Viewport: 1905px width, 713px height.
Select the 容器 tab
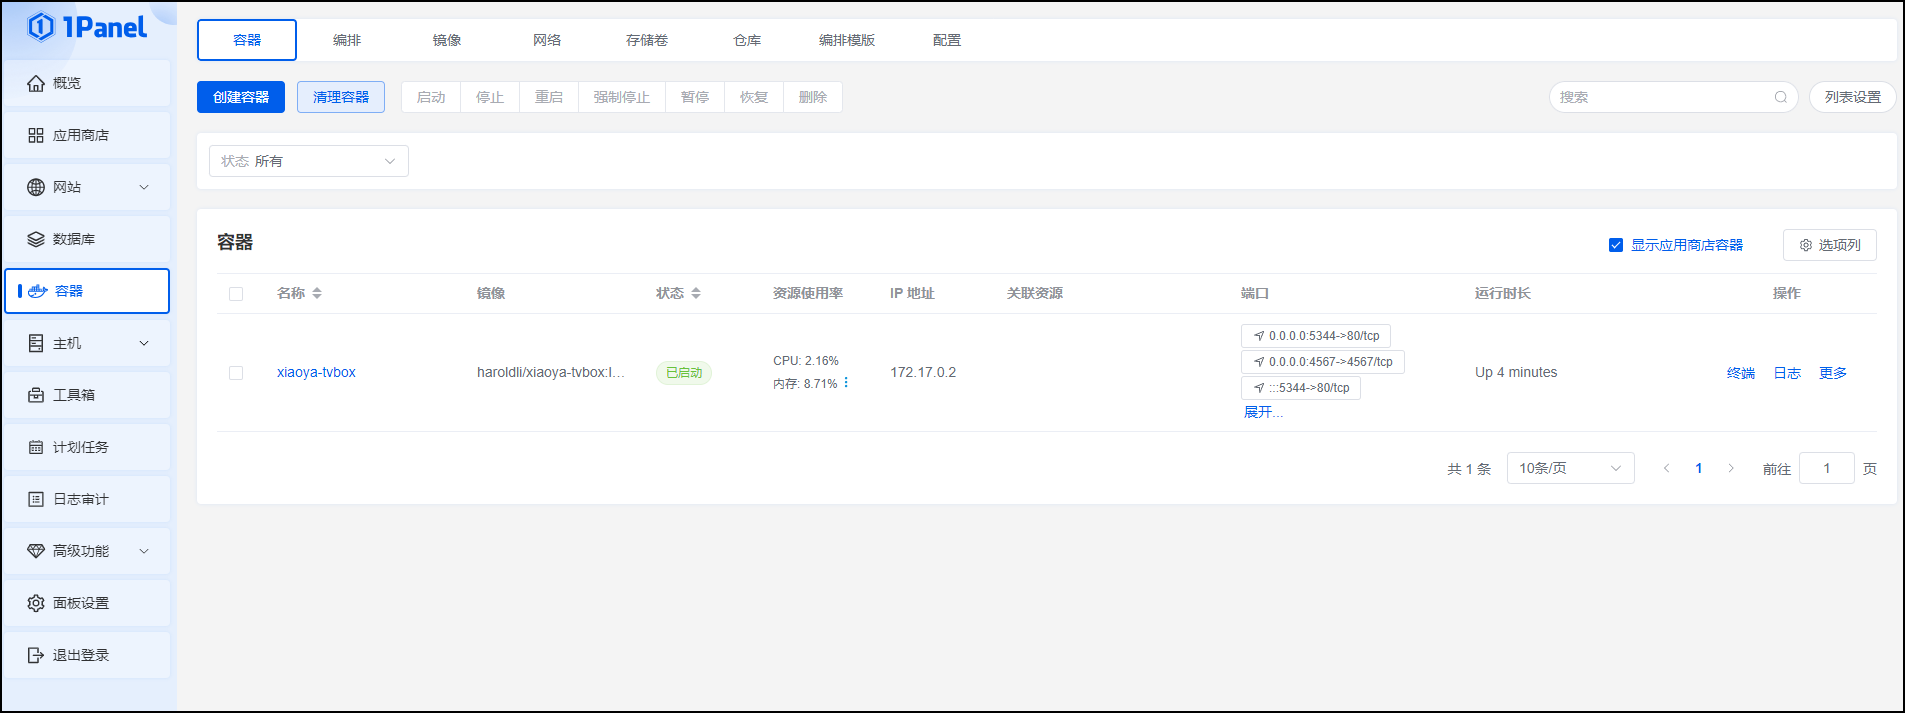tap(247, 40)
